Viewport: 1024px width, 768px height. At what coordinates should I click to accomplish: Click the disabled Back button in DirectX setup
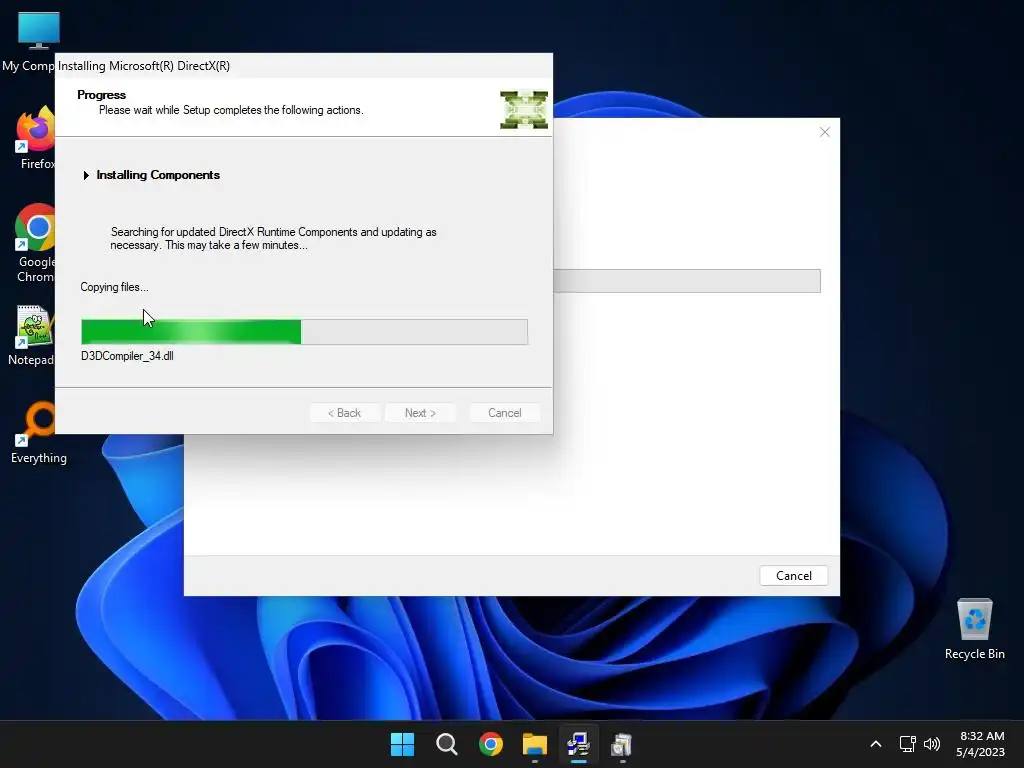pyautogui.click(x=344, y=413)
